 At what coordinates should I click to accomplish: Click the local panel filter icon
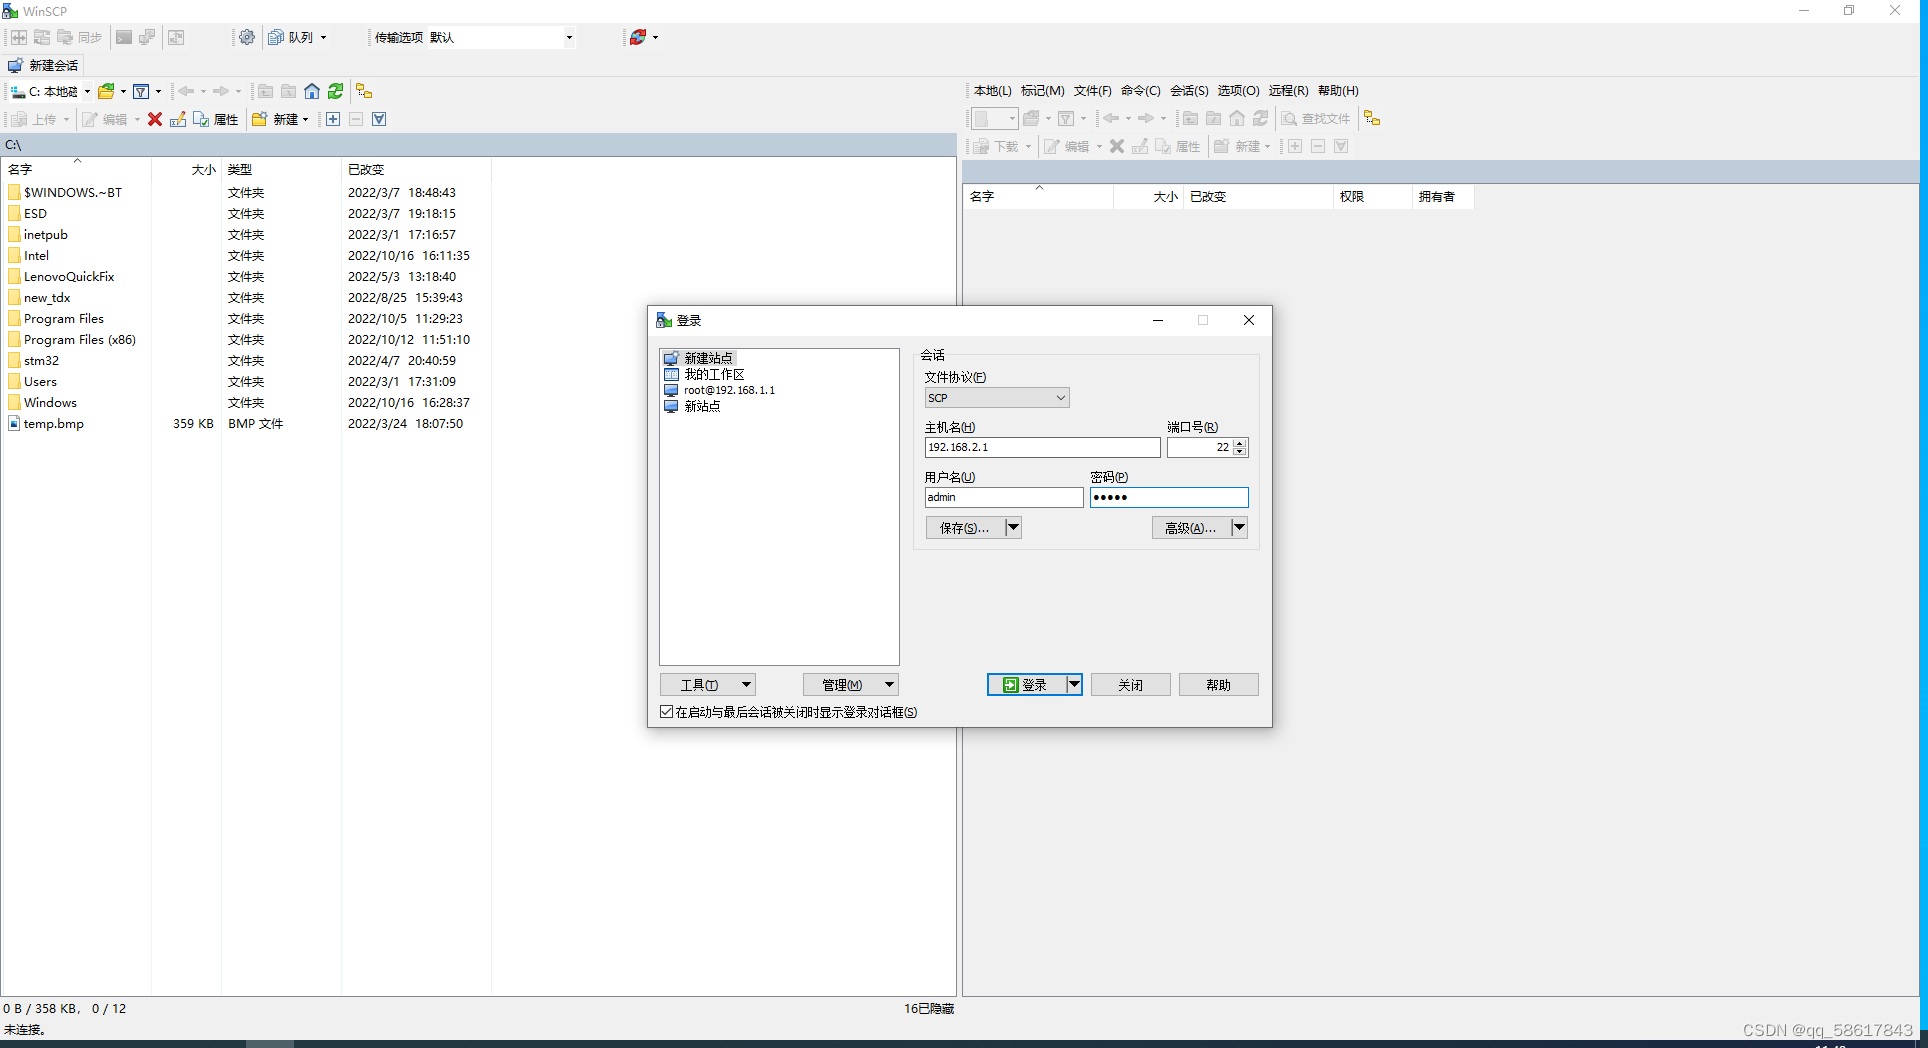click(142, 91)
